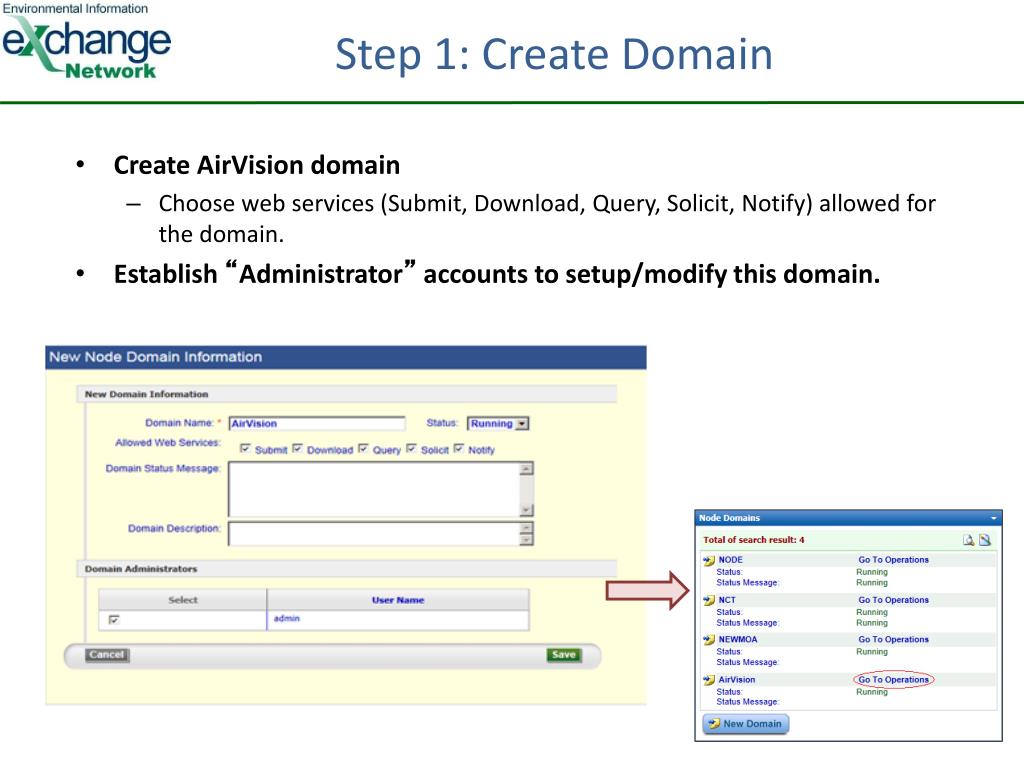
Task: Click the NEWMOA domain icon
Action: [709, 640]
